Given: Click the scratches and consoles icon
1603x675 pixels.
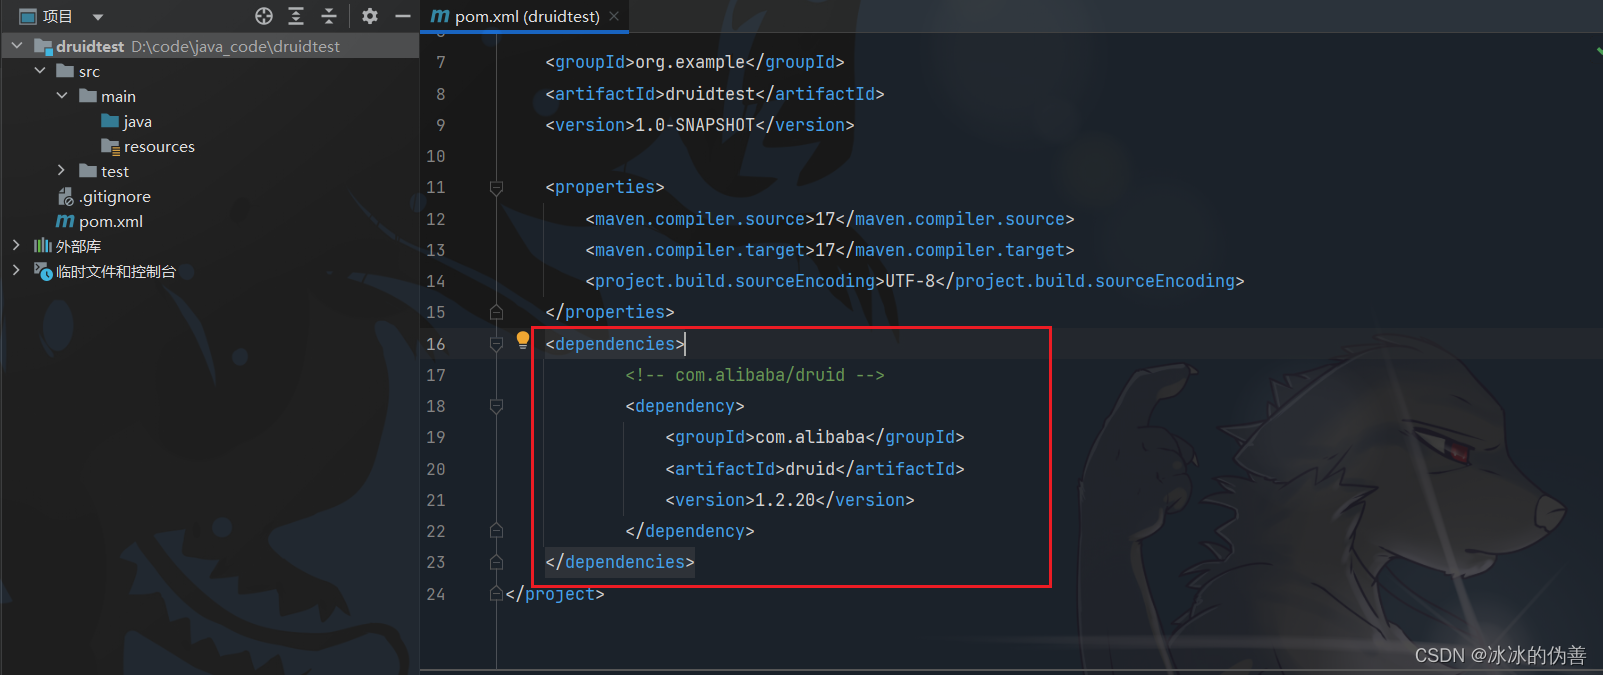Looking at the screenshot, I should tap(43, 271).
